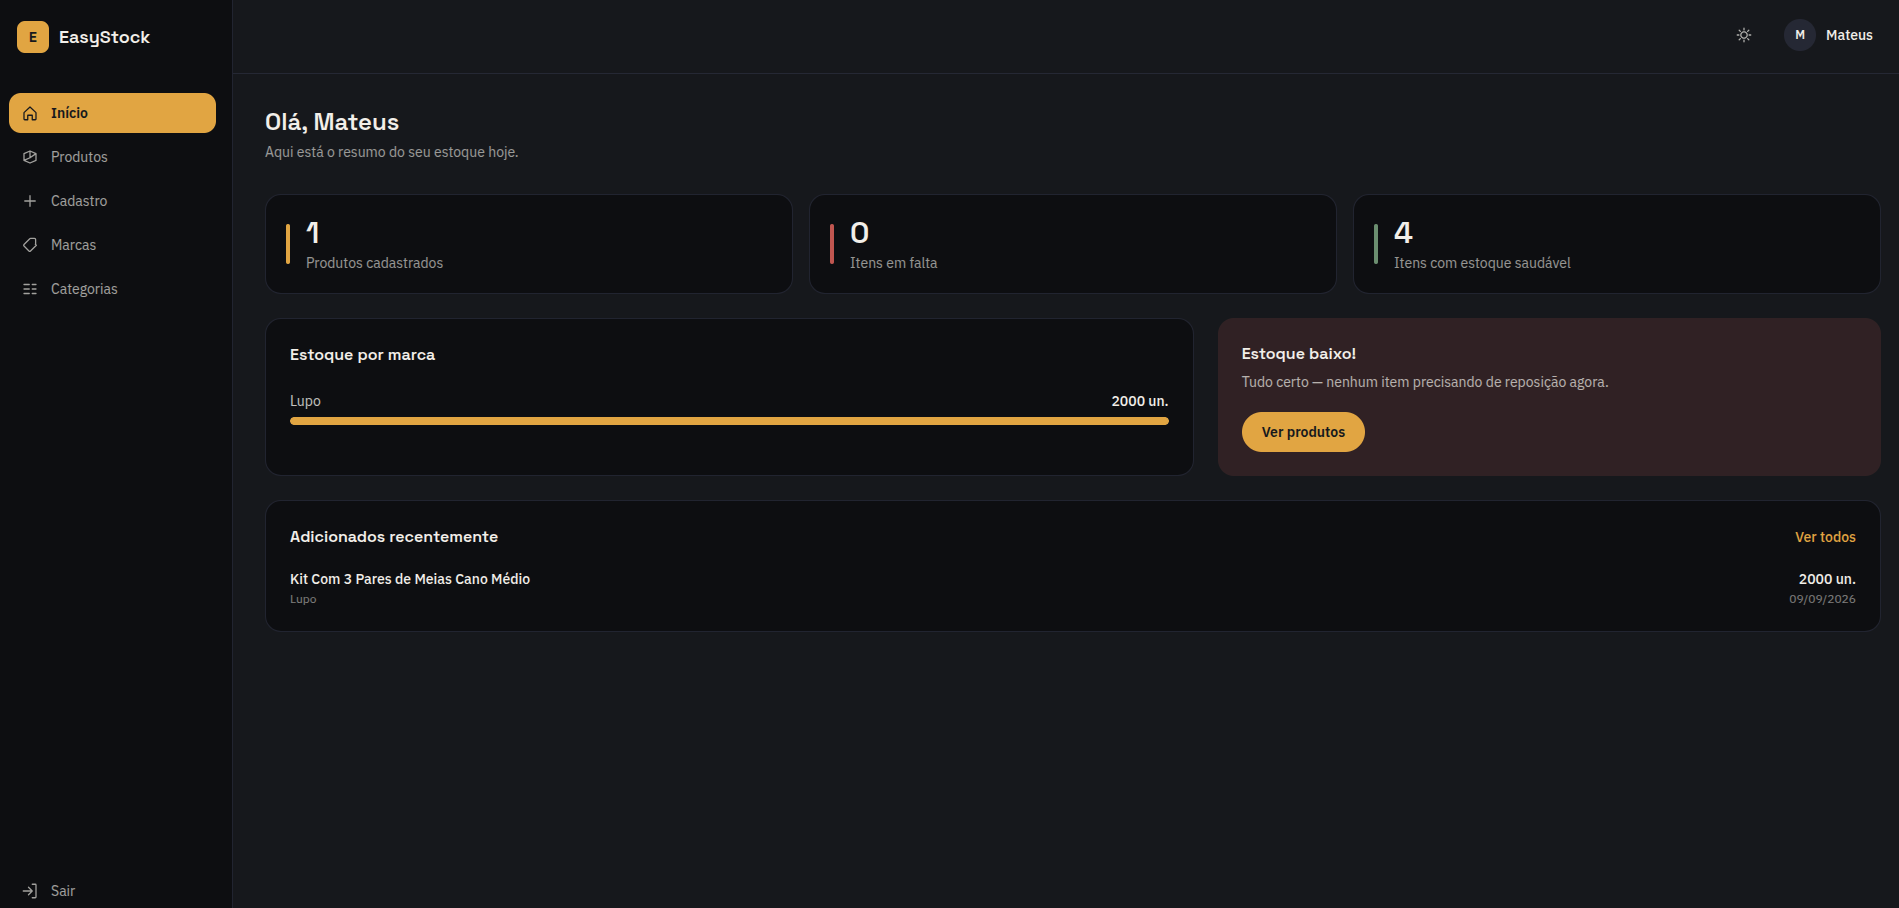Click the home icon beside Início
This screenshot has height=908, width=1899.
[30, 113]
